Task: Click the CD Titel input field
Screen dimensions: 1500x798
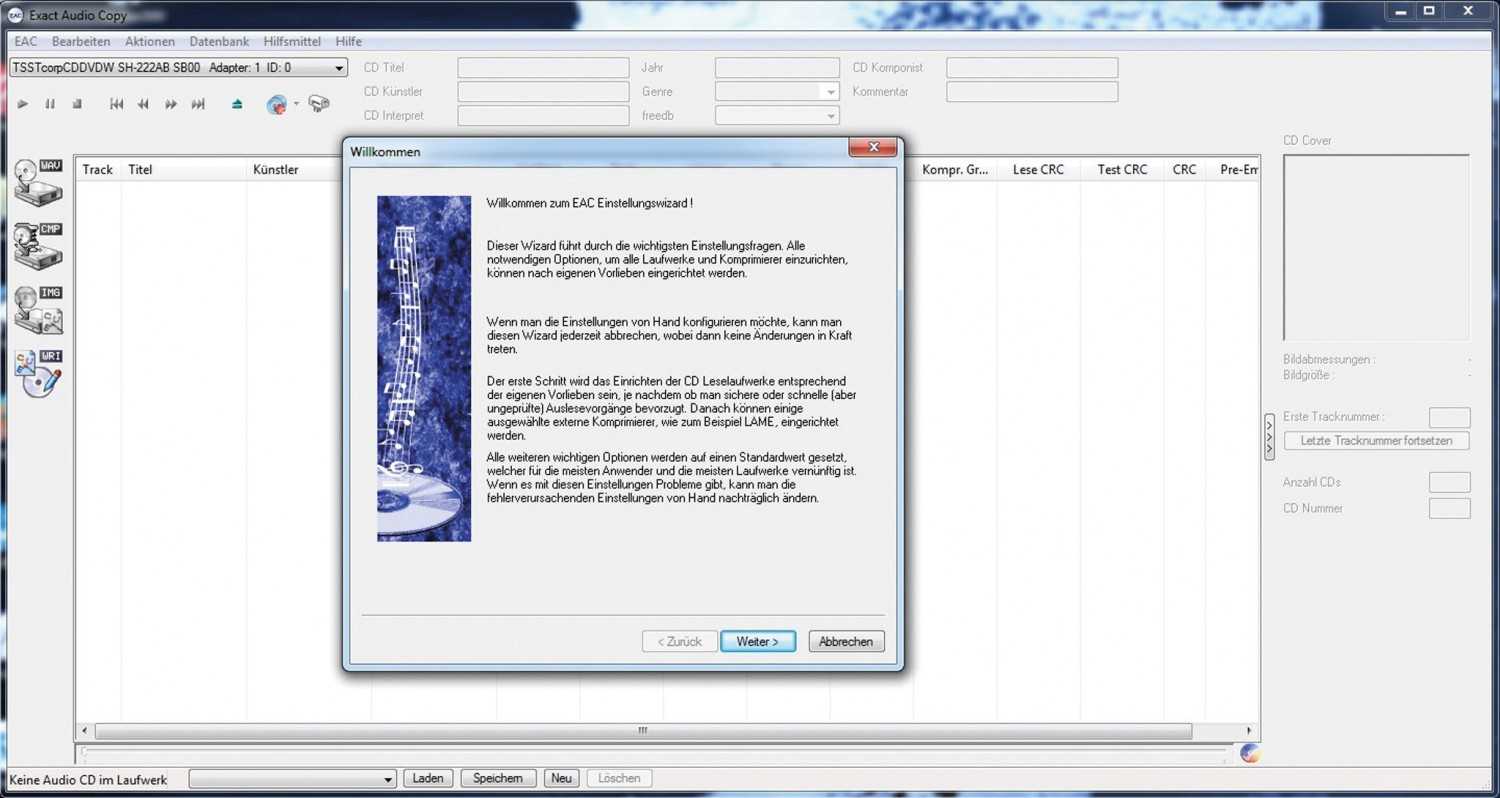Action: click(x=543, y=68)
